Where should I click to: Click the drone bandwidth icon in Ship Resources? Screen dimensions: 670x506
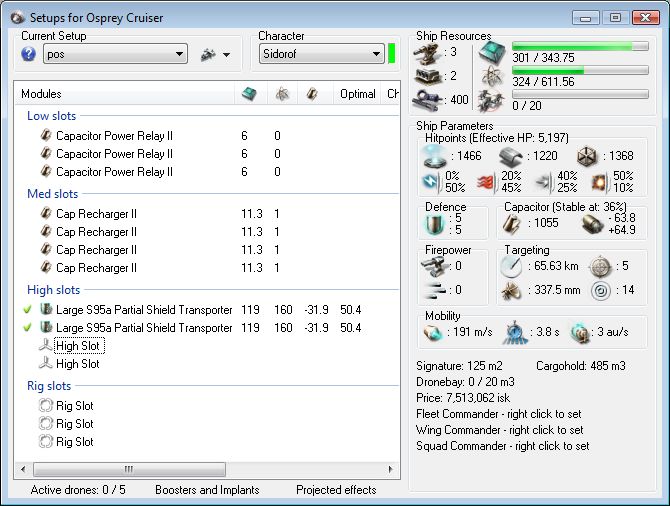coord(491,101)
